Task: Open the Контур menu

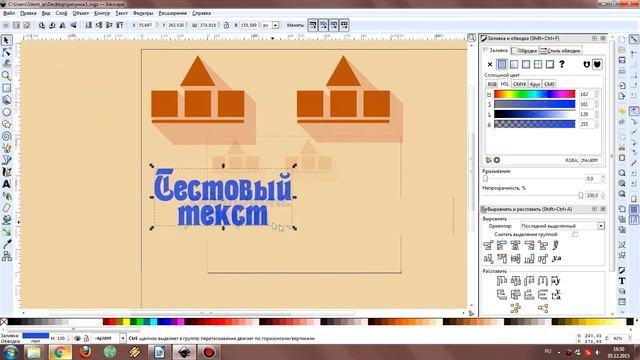Action: (x=102, y=13)
